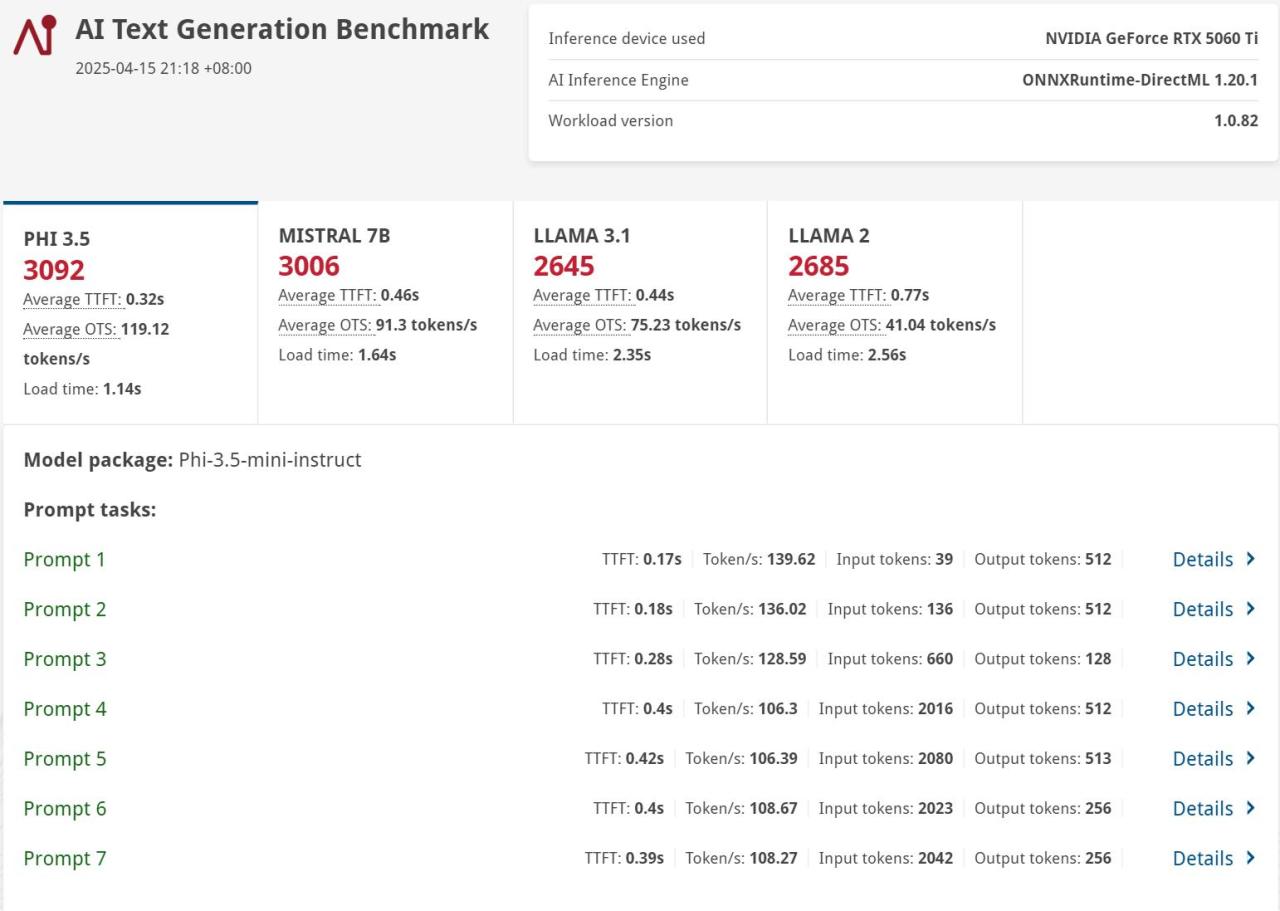1280x911 pixels.
Task: Click Average TTFT label under LLAMA 2
Action: tap(836, 295)
